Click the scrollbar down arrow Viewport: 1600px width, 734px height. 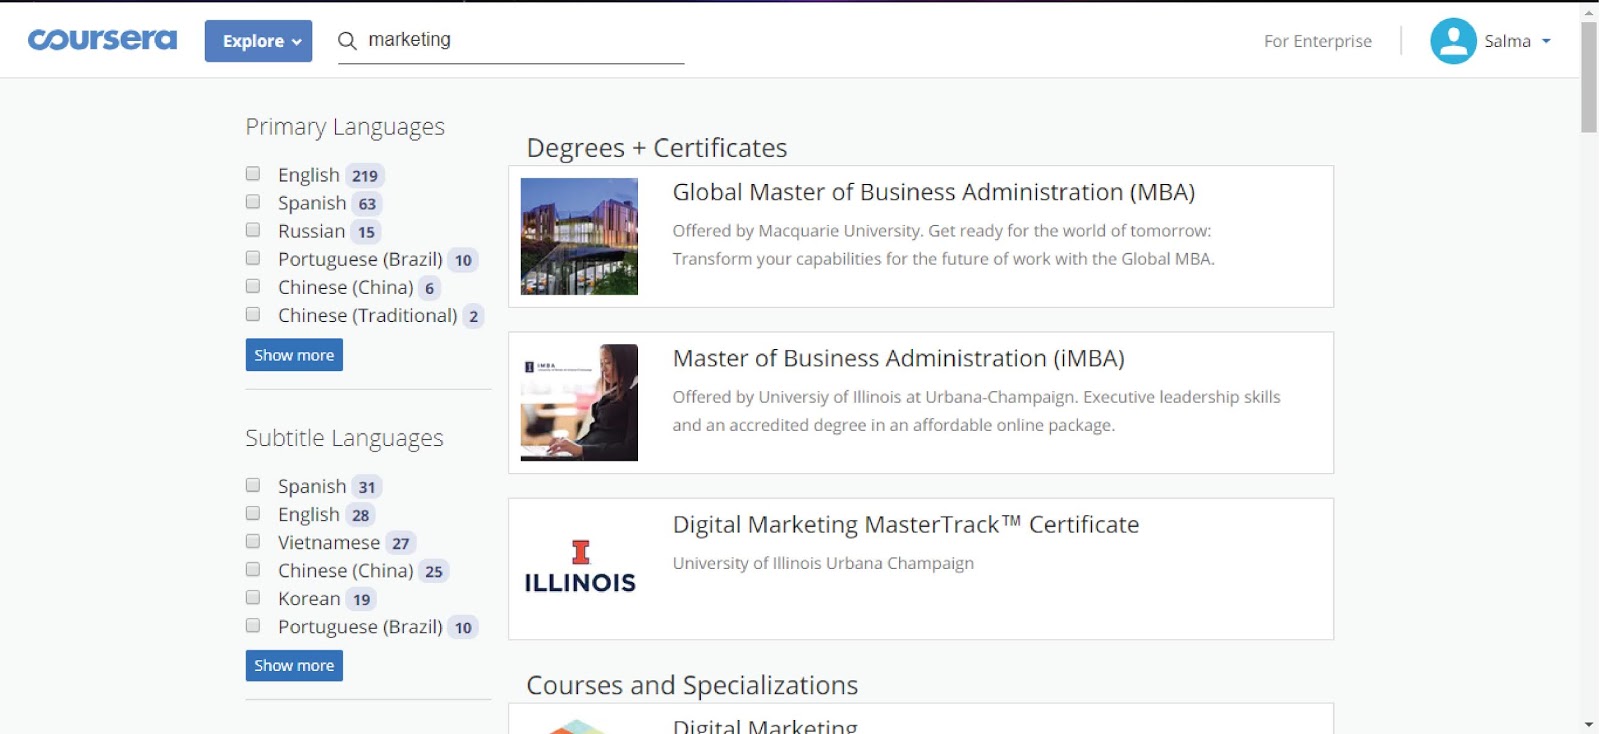point(1589,724)
